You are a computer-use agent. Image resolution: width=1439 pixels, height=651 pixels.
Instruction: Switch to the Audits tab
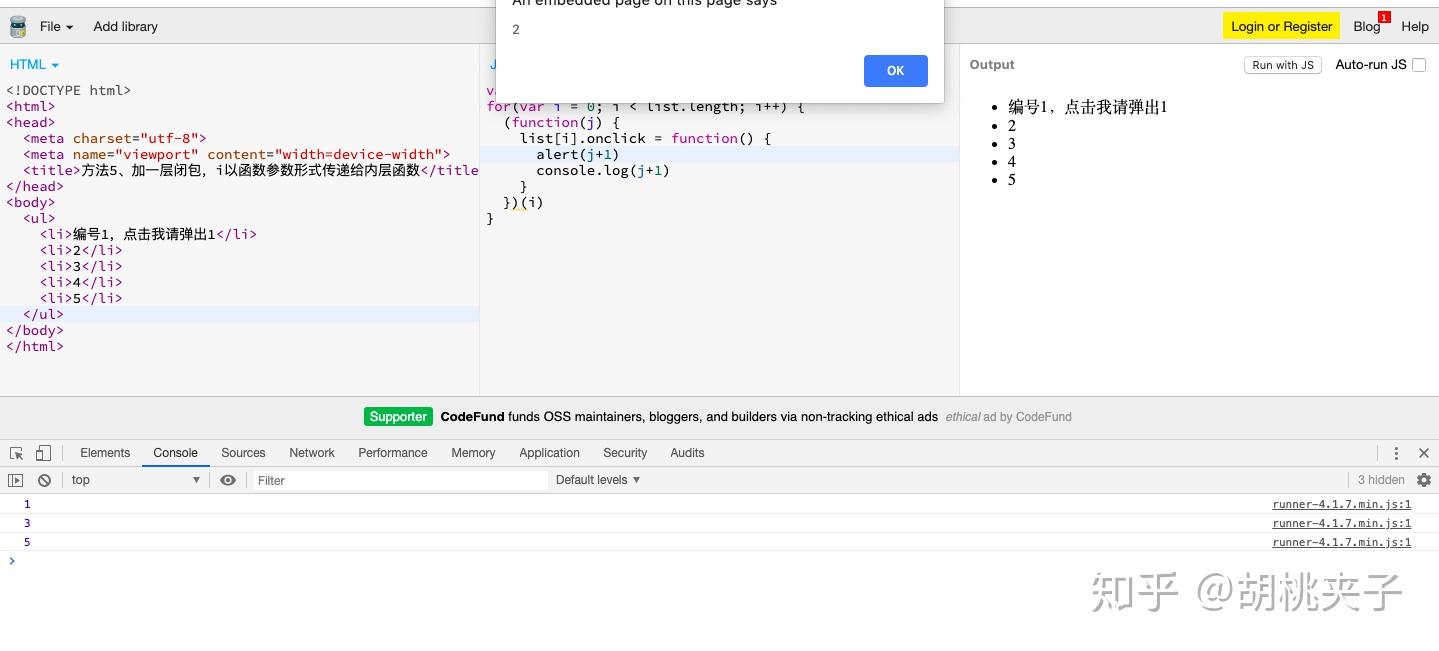687,453
